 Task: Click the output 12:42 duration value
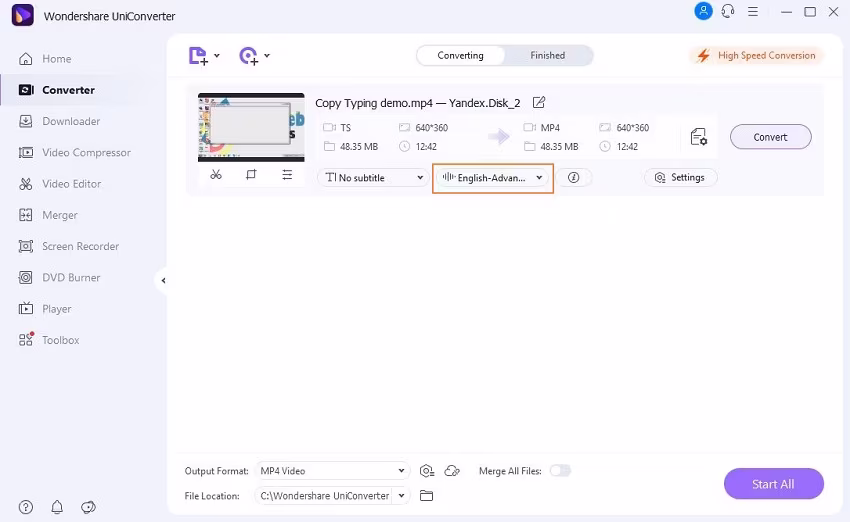627,147
